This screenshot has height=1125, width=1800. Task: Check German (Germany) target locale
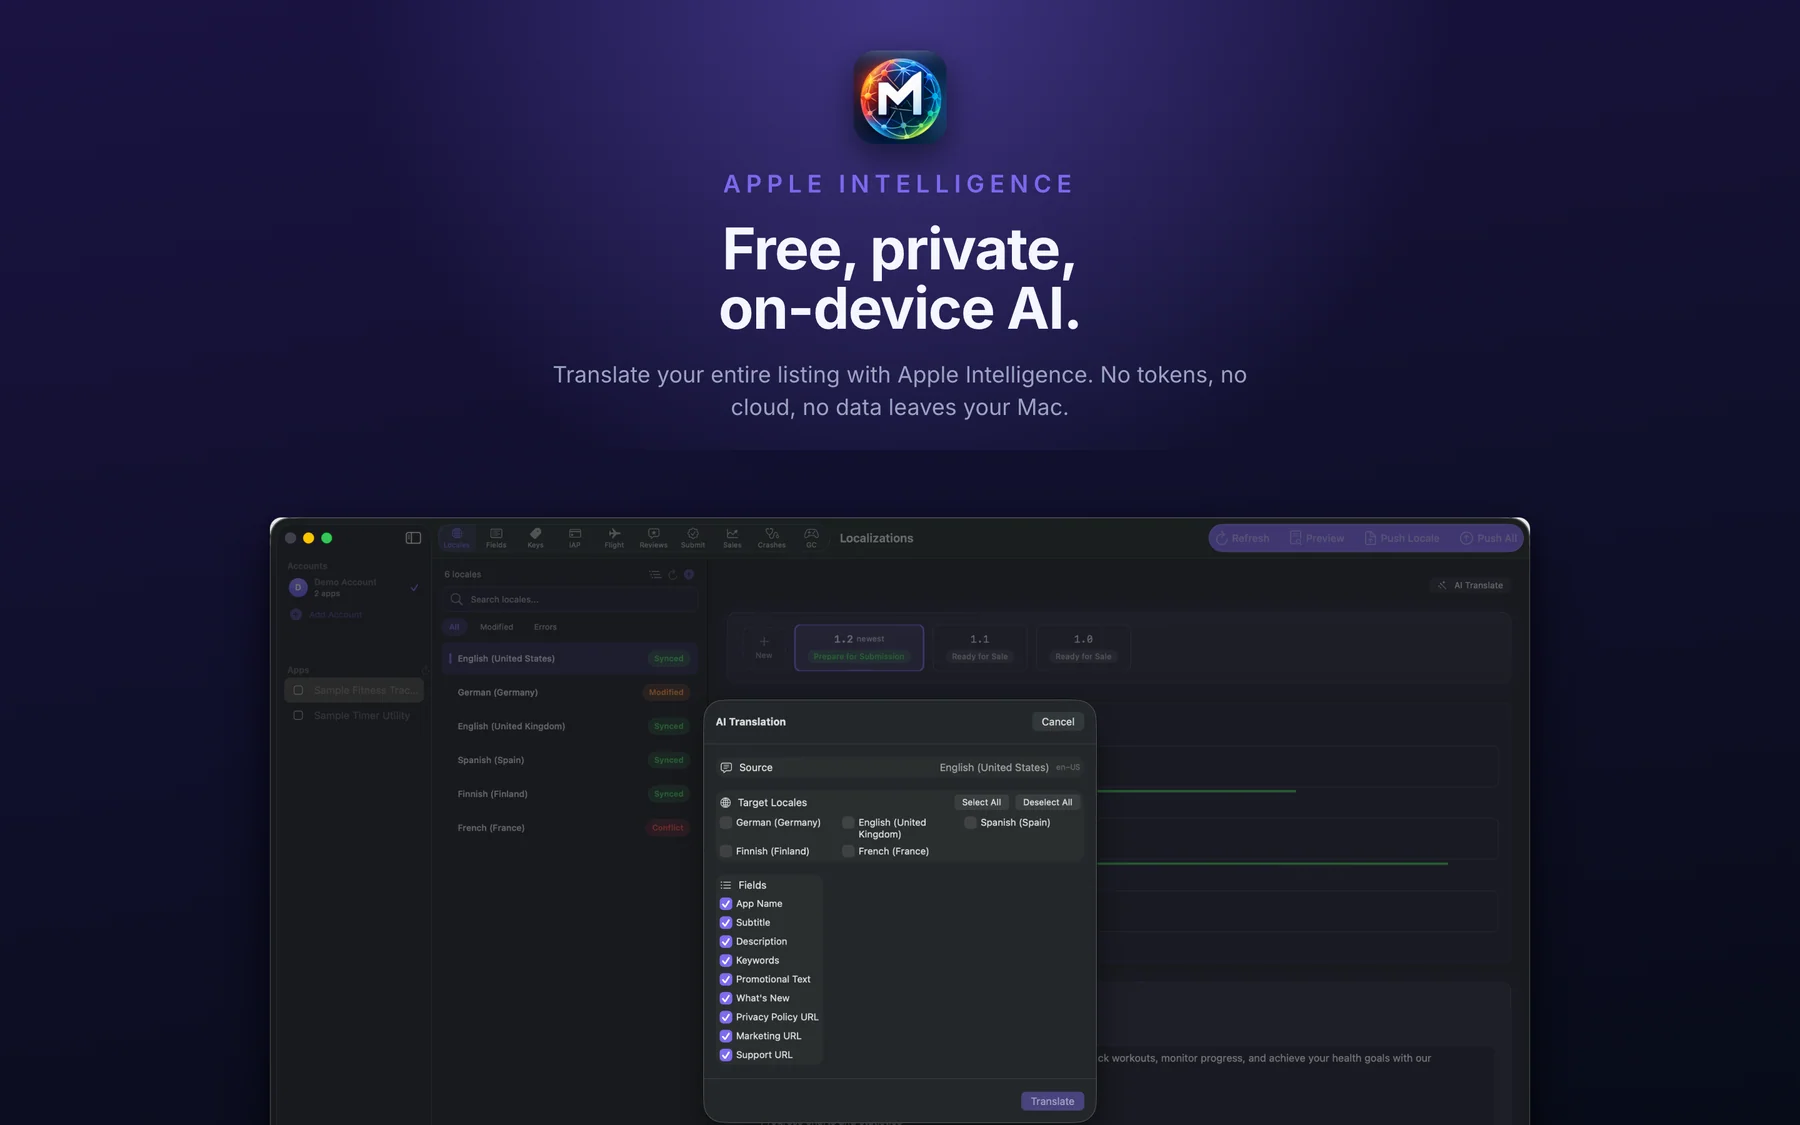point(726,823)
